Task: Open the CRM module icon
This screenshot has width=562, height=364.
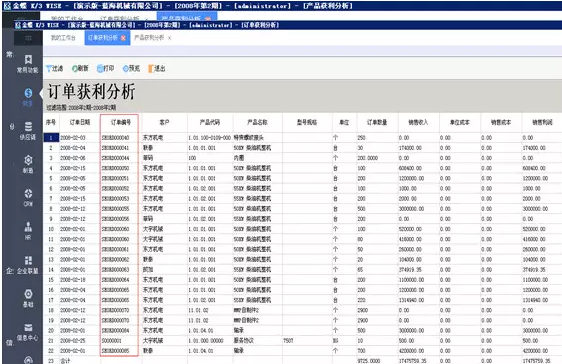Action: click(x=28, y=198)
